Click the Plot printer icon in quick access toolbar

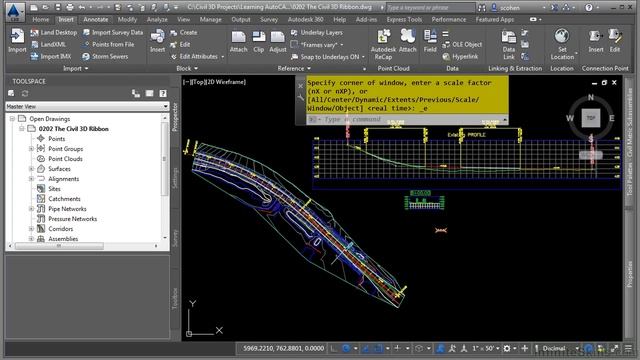coord(70,7)
